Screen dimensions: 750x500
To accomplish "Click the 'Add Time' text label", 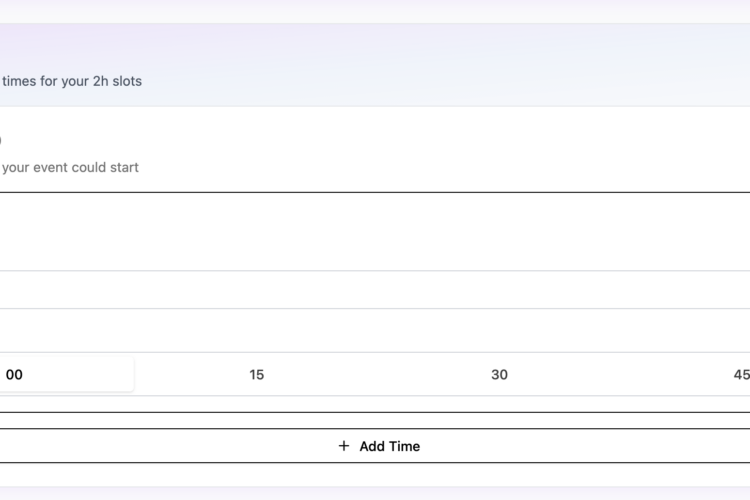I will [389, 446].
